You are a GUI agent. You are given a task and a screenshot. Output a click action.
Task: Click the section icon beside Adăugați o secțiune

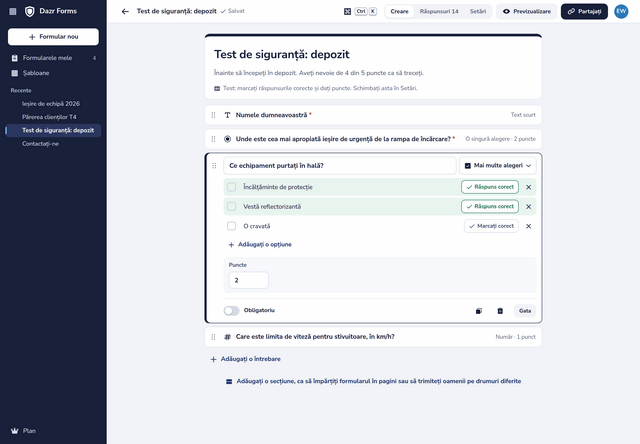[229, 382]
